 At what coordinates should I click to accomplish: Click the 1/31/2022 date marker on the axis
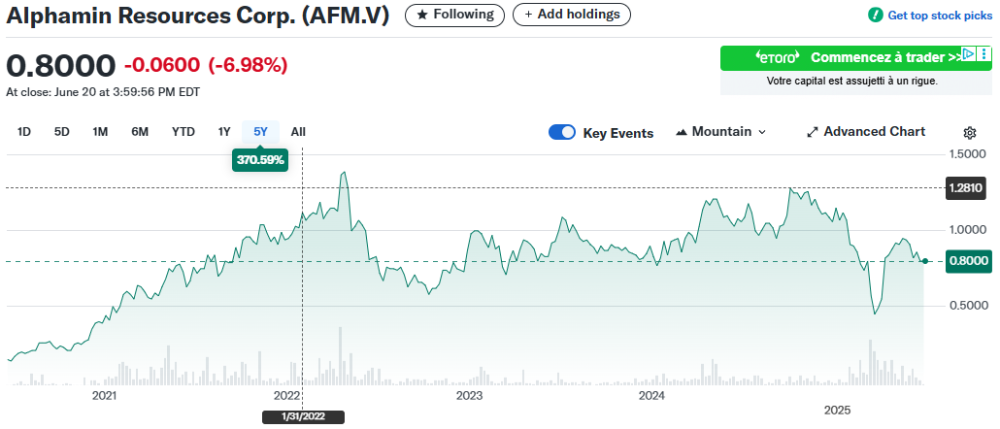303,417
